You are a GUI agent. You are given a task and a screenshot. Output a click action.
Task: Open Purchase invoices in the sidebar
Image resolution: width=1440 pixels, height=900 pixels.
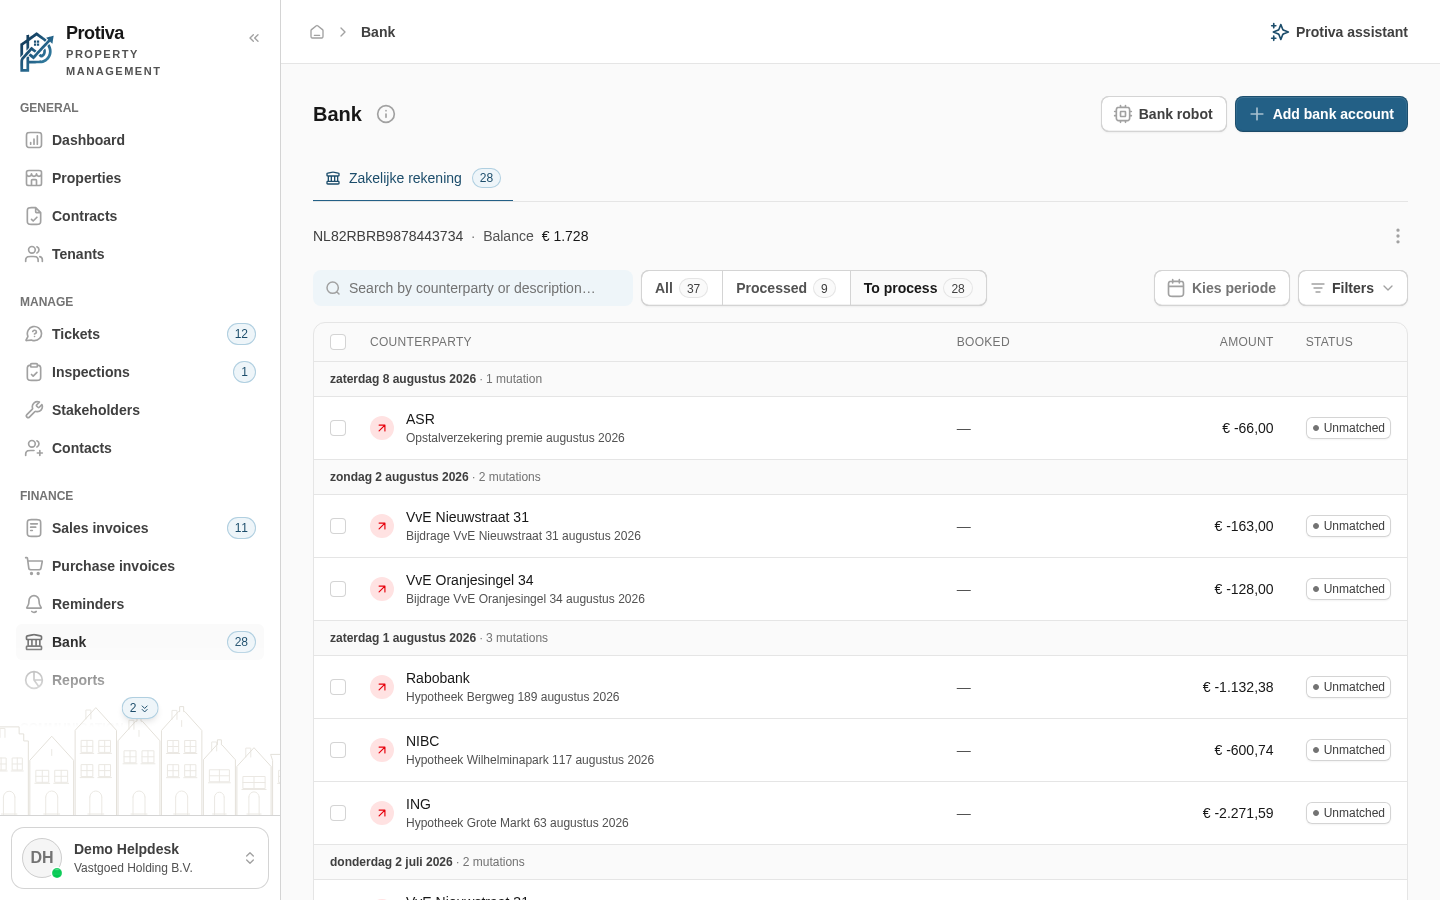[x=140, y=566]
